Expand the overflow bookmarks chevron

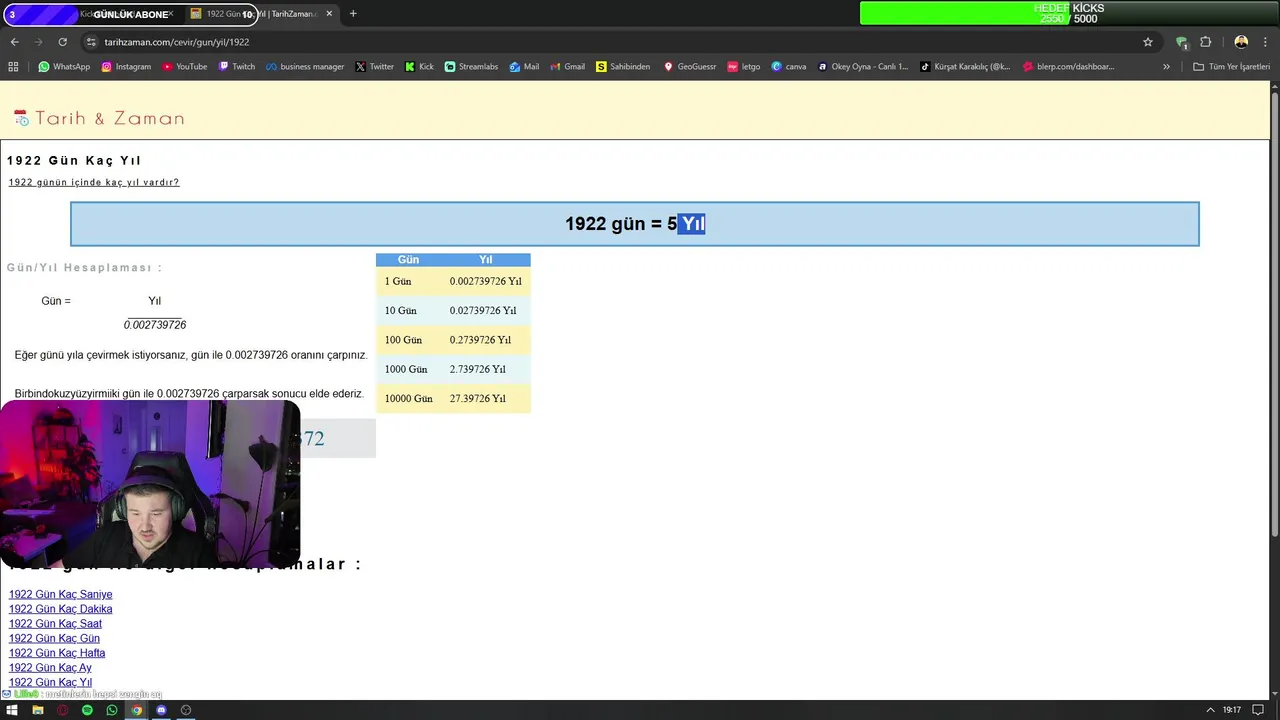1166,67
